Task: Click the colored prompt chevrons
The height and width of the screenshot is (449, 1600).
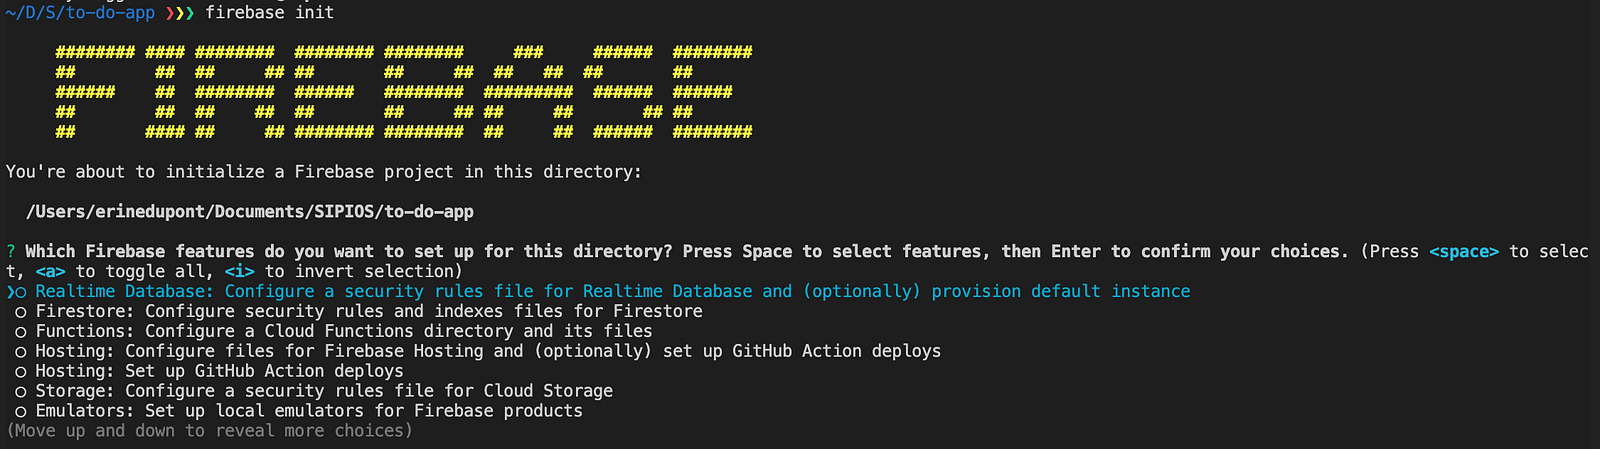Action: click(x=180, y=13)
